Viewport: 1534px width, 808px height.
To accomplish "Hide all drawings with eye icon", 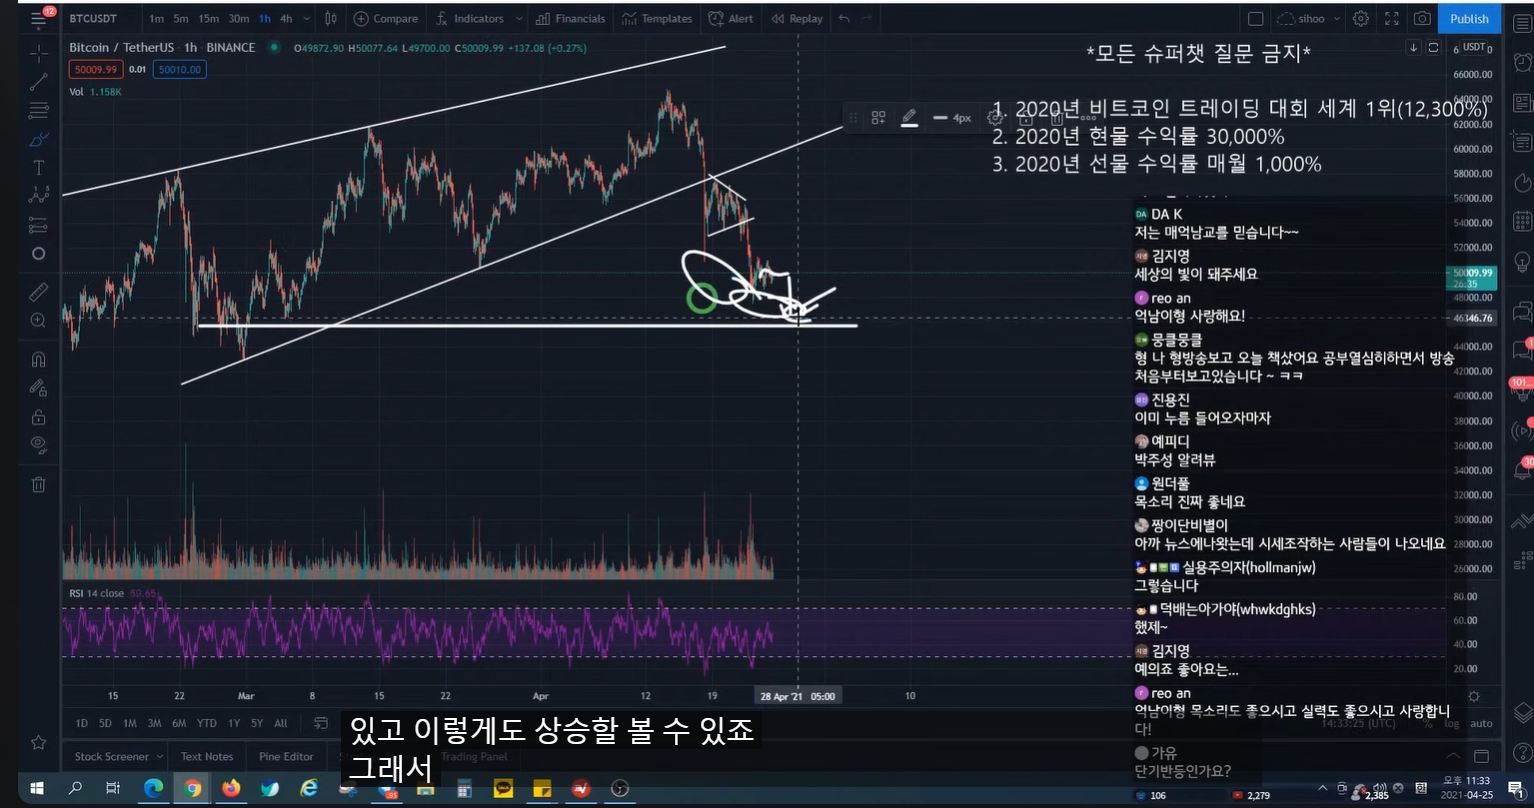I will pyautogui.click(x=38, y=444).
